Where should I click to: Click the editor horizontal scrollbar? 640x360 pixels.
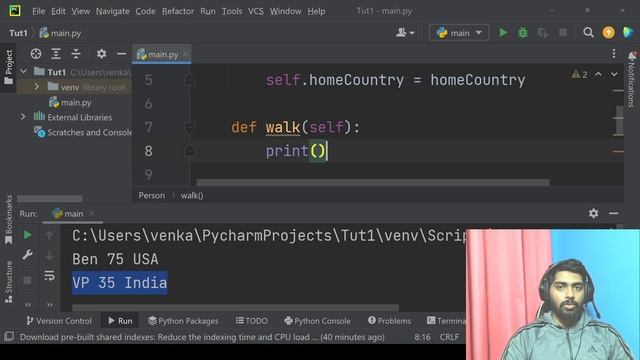click(373, 182)
